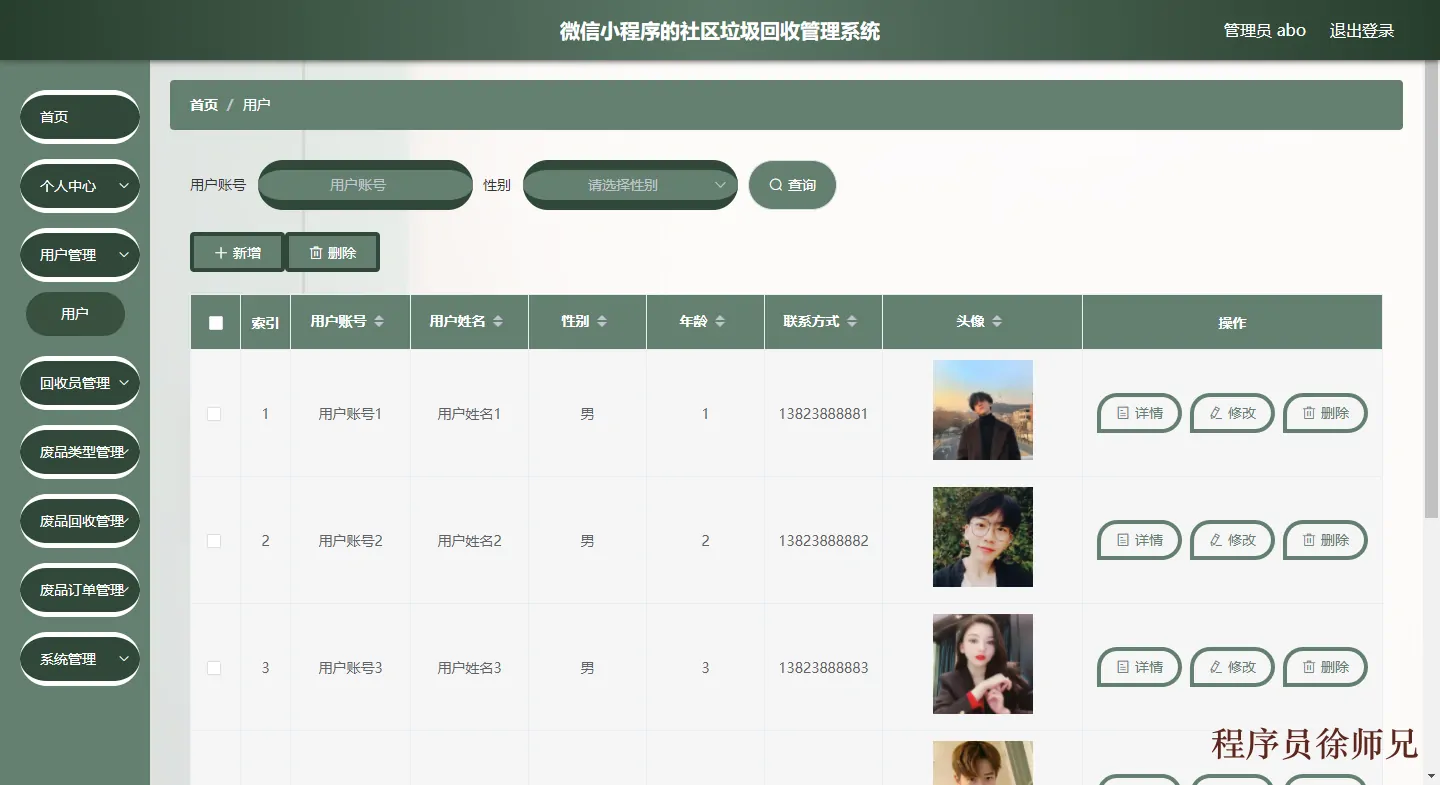Click 删除 for 用户账号3 row

click(x=1326, y=667)
